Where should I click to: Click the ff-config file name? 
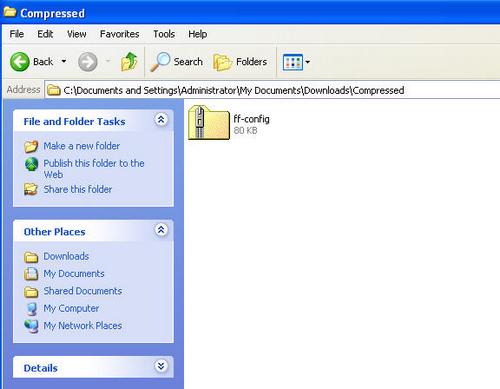[x=251, y=119]
